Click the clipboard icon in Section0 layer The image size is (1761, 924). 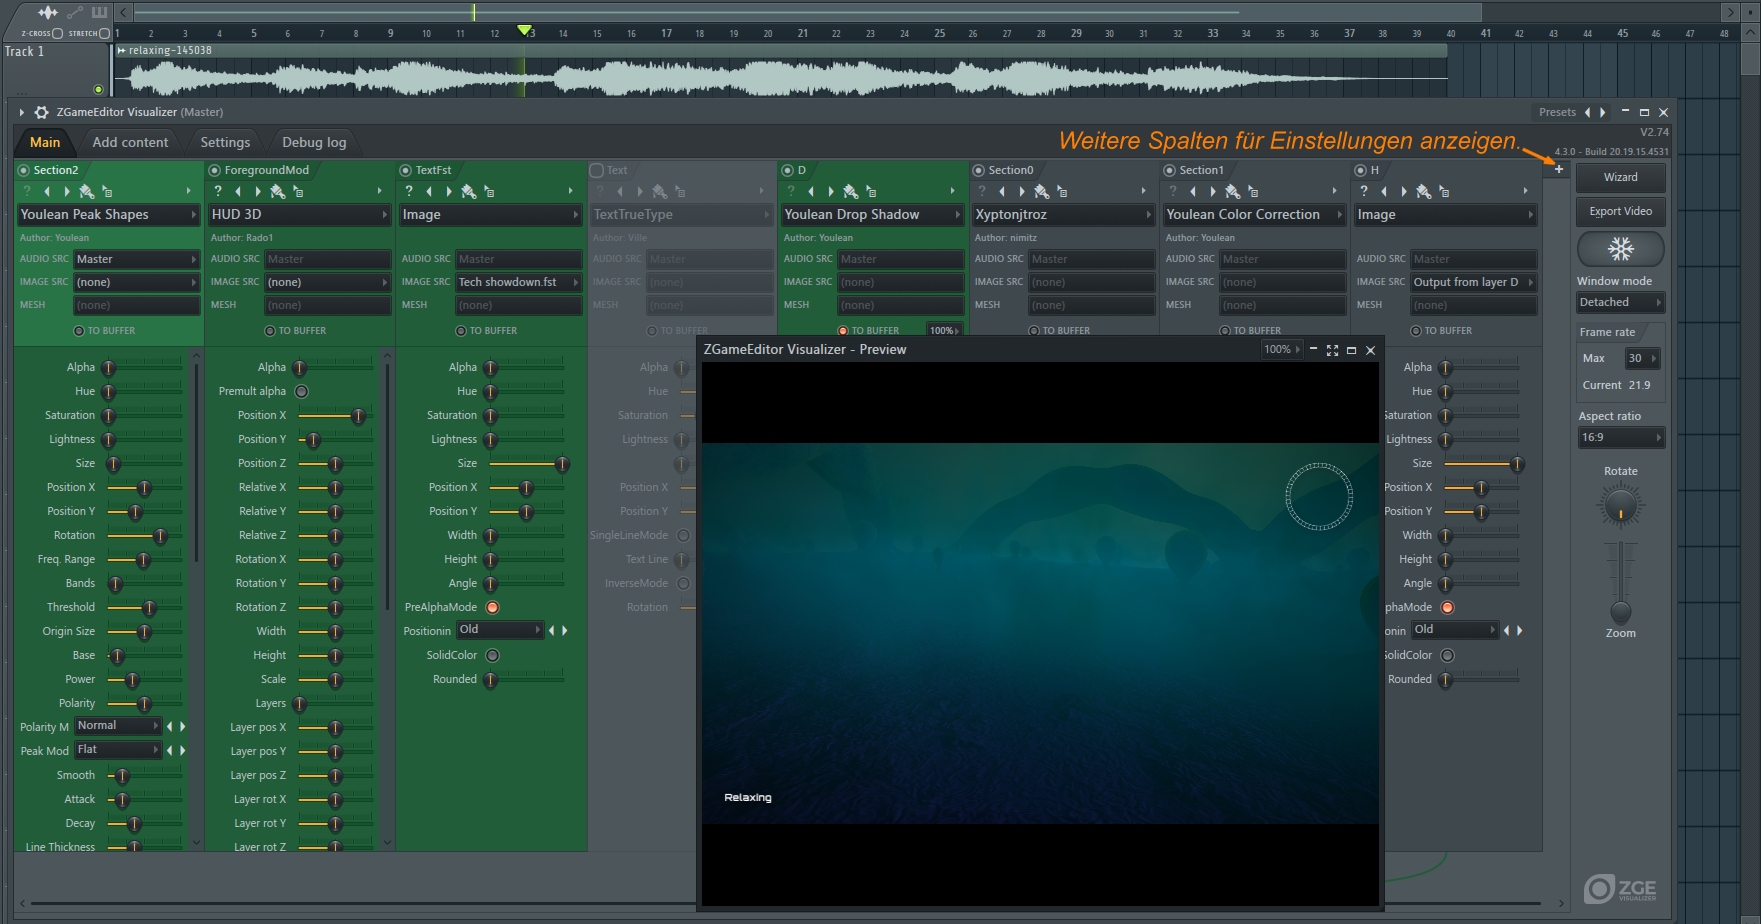1062,191
